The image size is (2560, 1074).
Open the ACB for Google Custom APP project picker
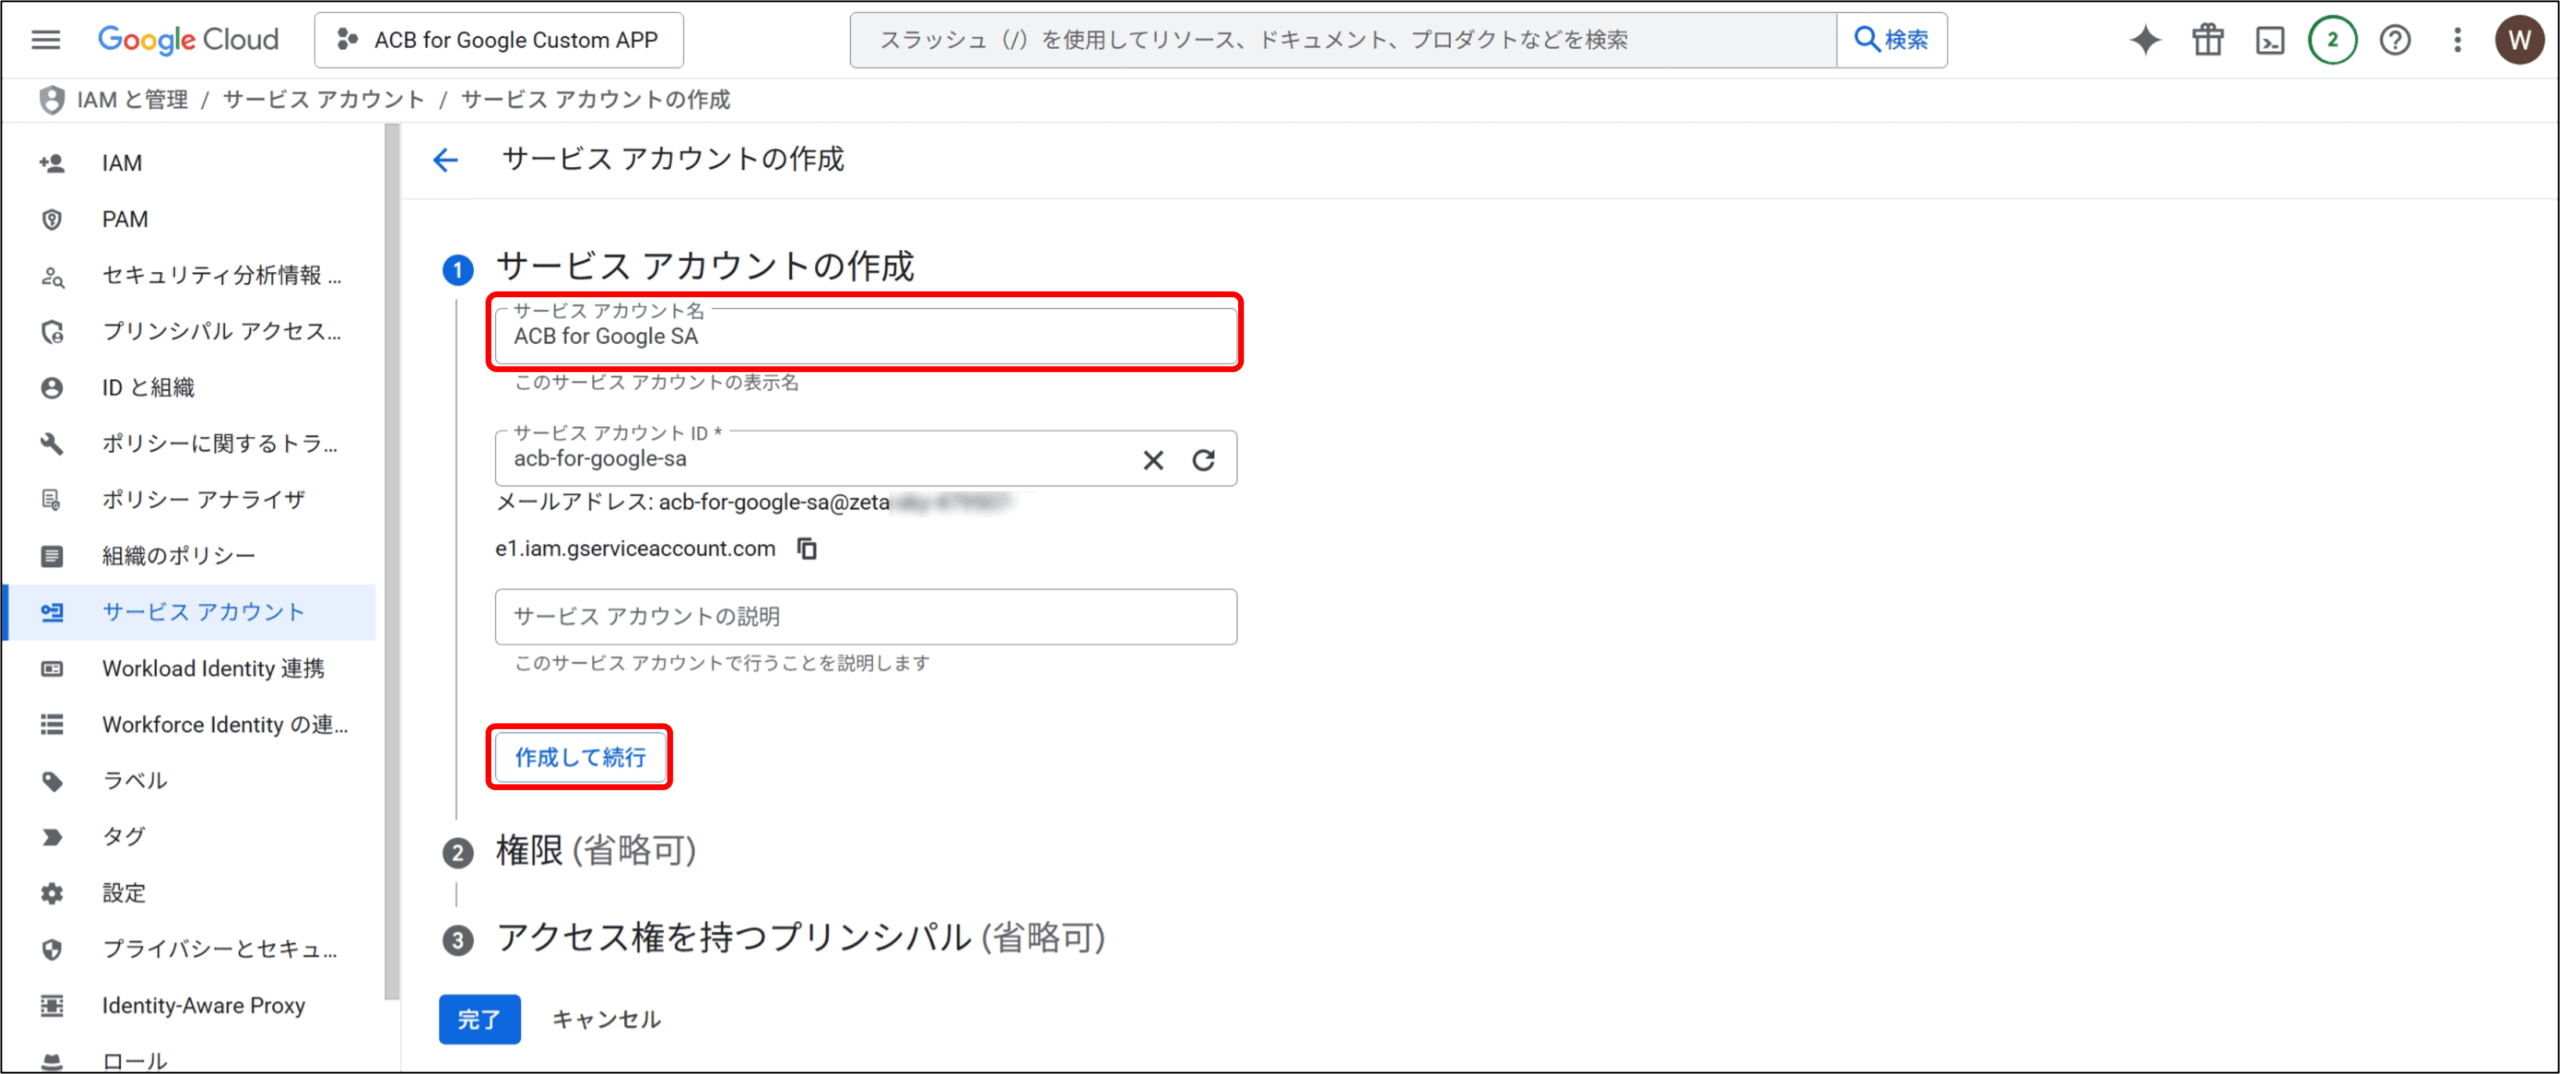(x=499, y=40)
